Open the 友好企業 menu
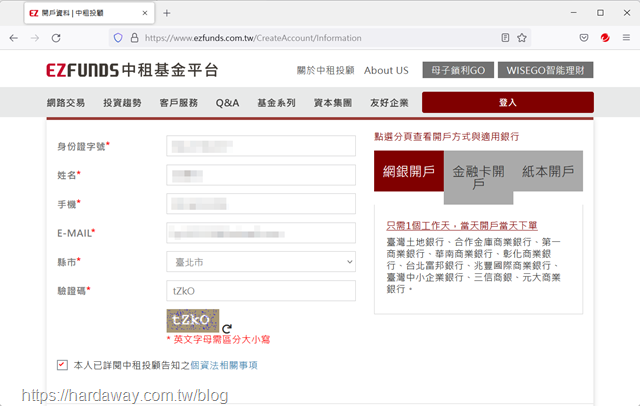This screenshot has height=406, width=640. 389,103
